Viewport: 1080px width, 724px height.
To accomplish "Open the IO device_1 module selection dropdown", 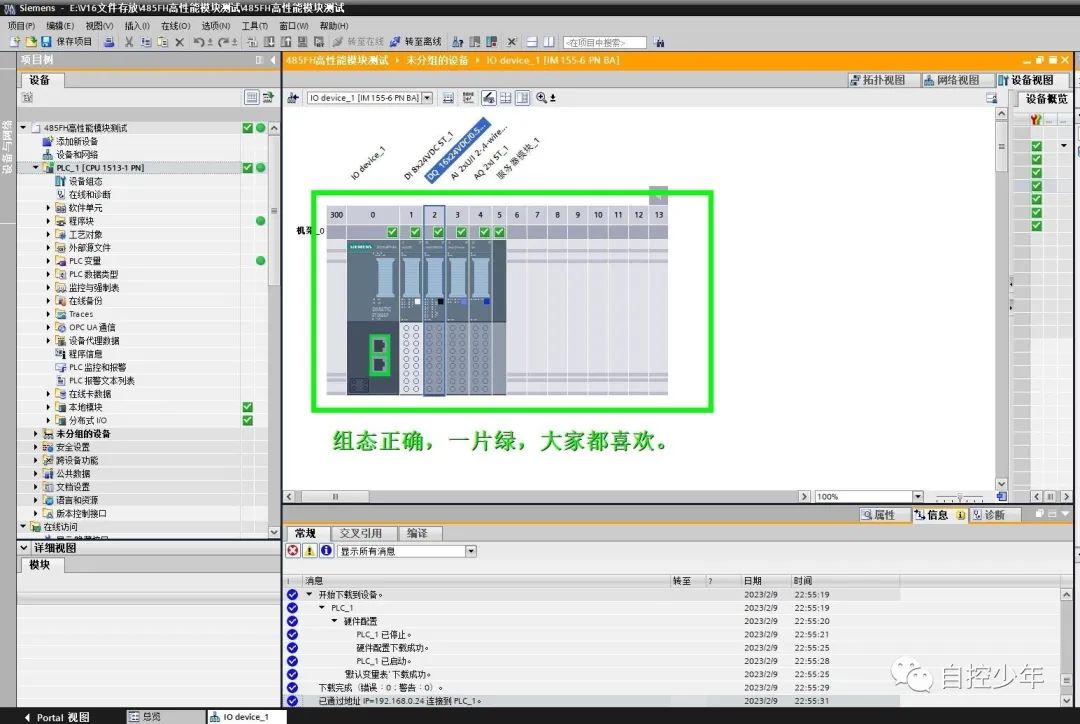I will (x=426, y=97).
